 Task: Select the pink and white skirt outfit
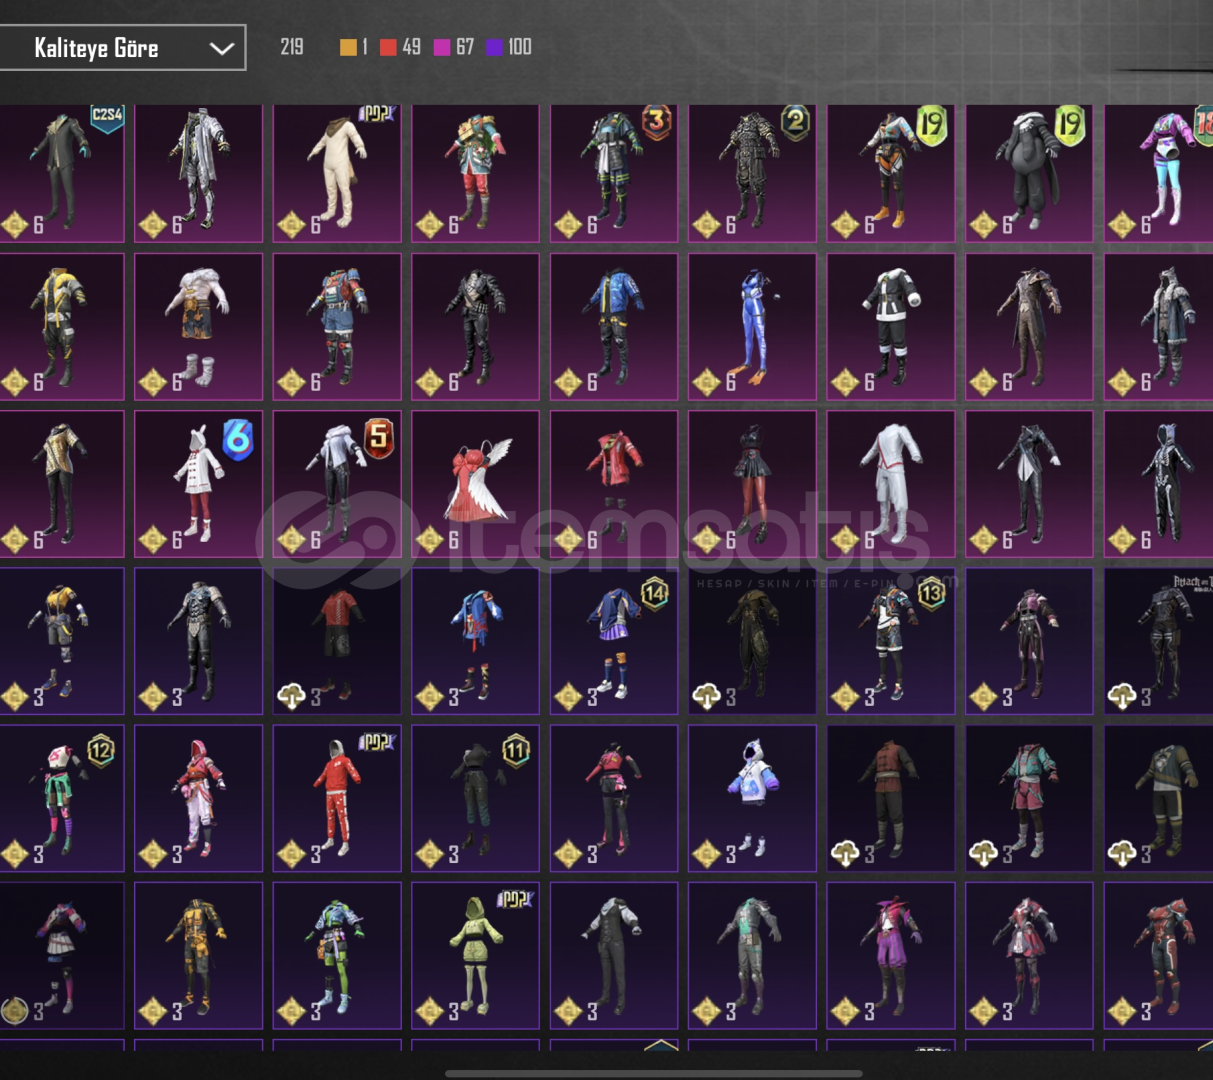(61, 955)
